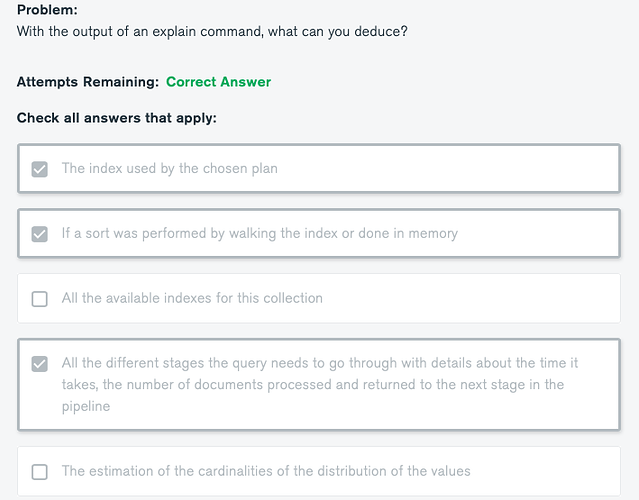Click the "Problem:" heading
The image size is (639, 500).
(45, 10)
